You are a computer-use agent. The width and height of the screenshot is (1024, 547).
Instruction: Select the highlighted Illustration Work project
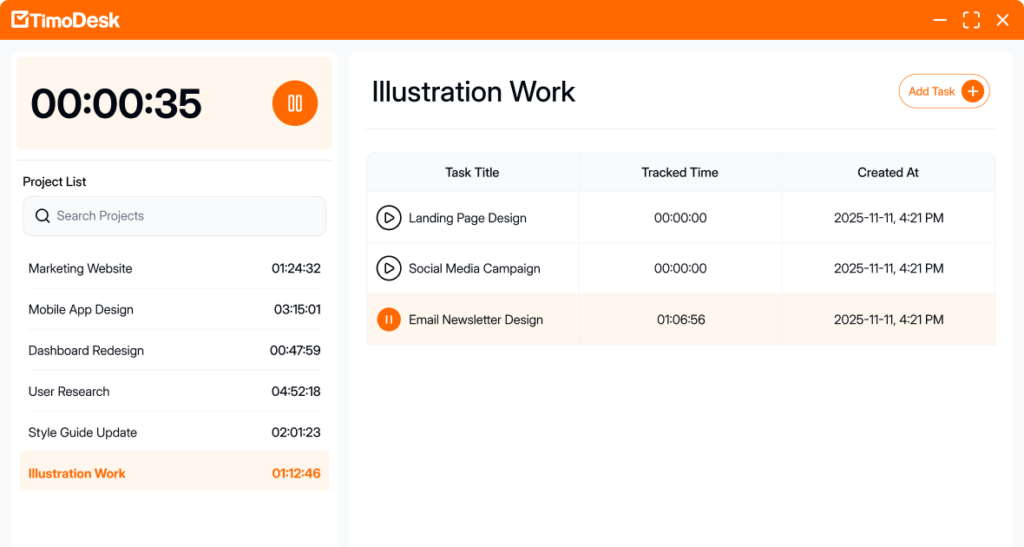(x=174, y=471)
